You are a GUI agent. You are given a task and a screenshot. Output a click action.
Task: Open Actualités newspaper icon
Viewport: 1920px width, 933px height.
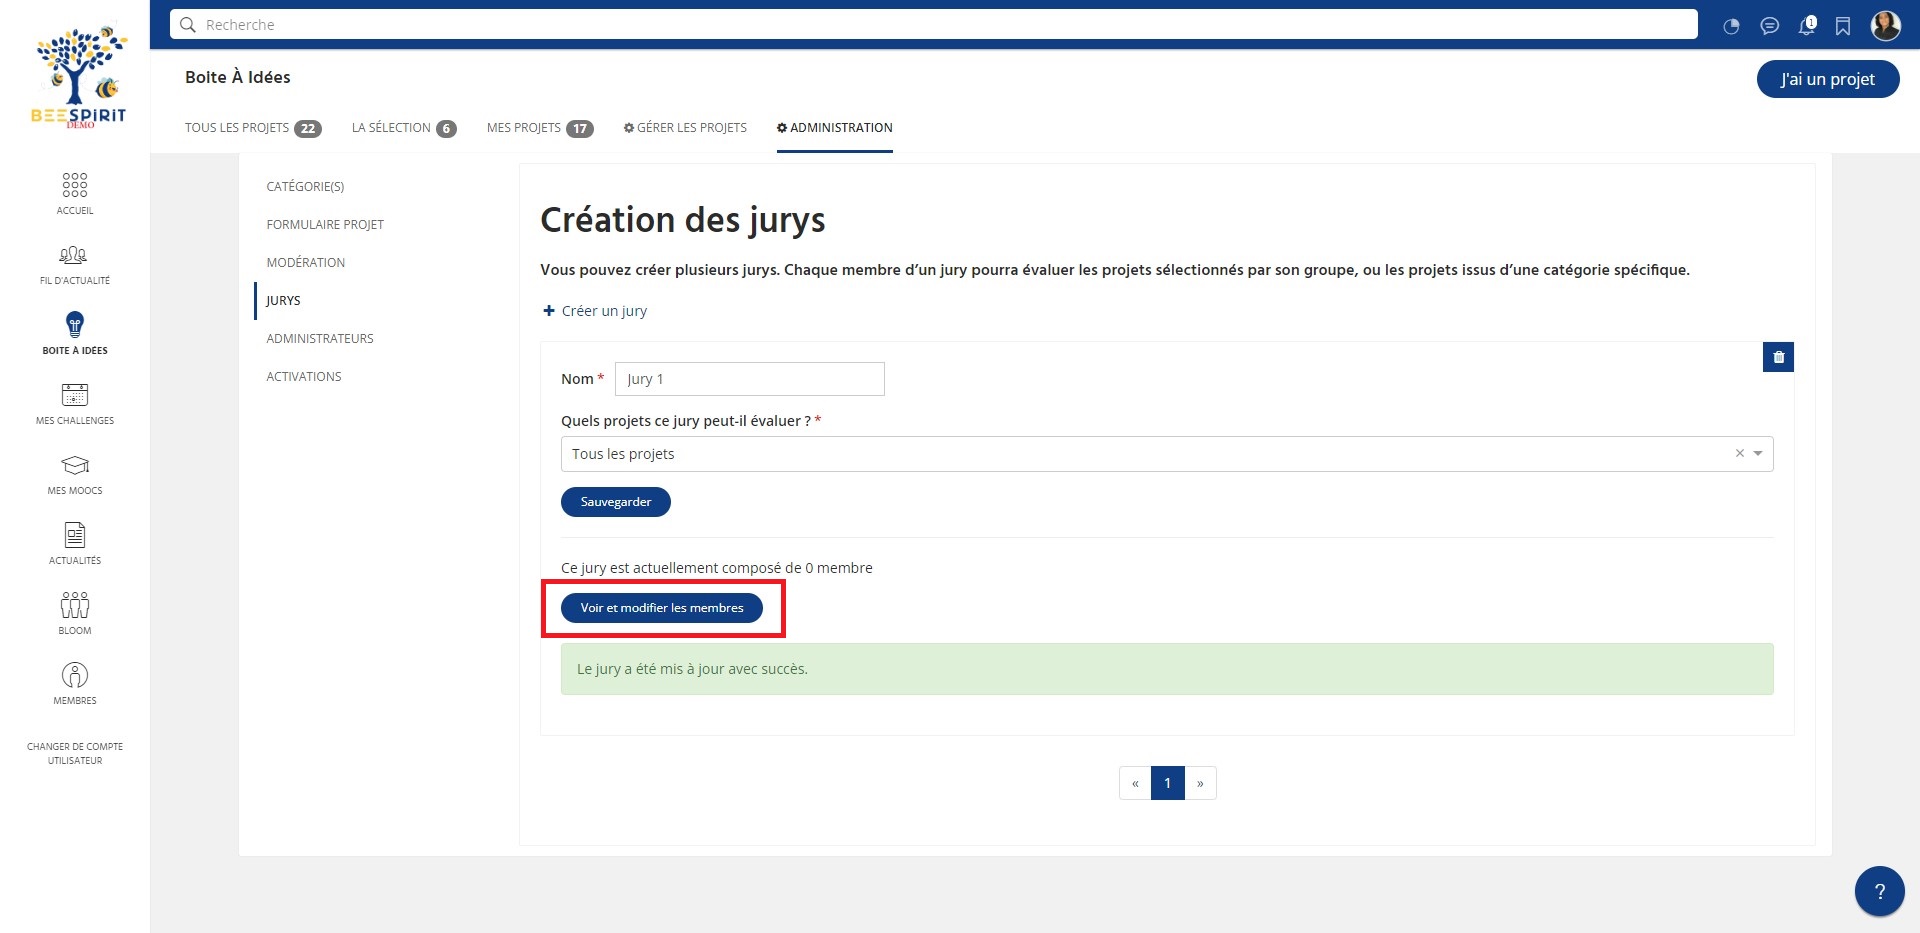(x=75, y=535)
